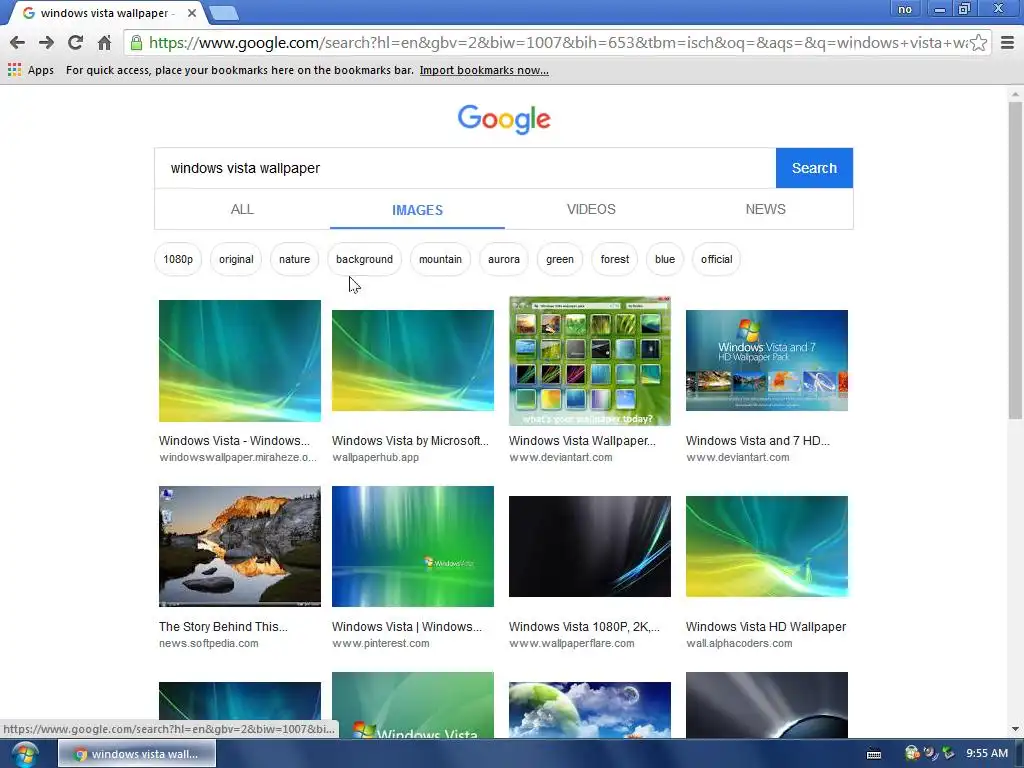This screenshot has height=768, width=1024.
Task: Click the scrollbar down arrow
Action: [1015, 729]
